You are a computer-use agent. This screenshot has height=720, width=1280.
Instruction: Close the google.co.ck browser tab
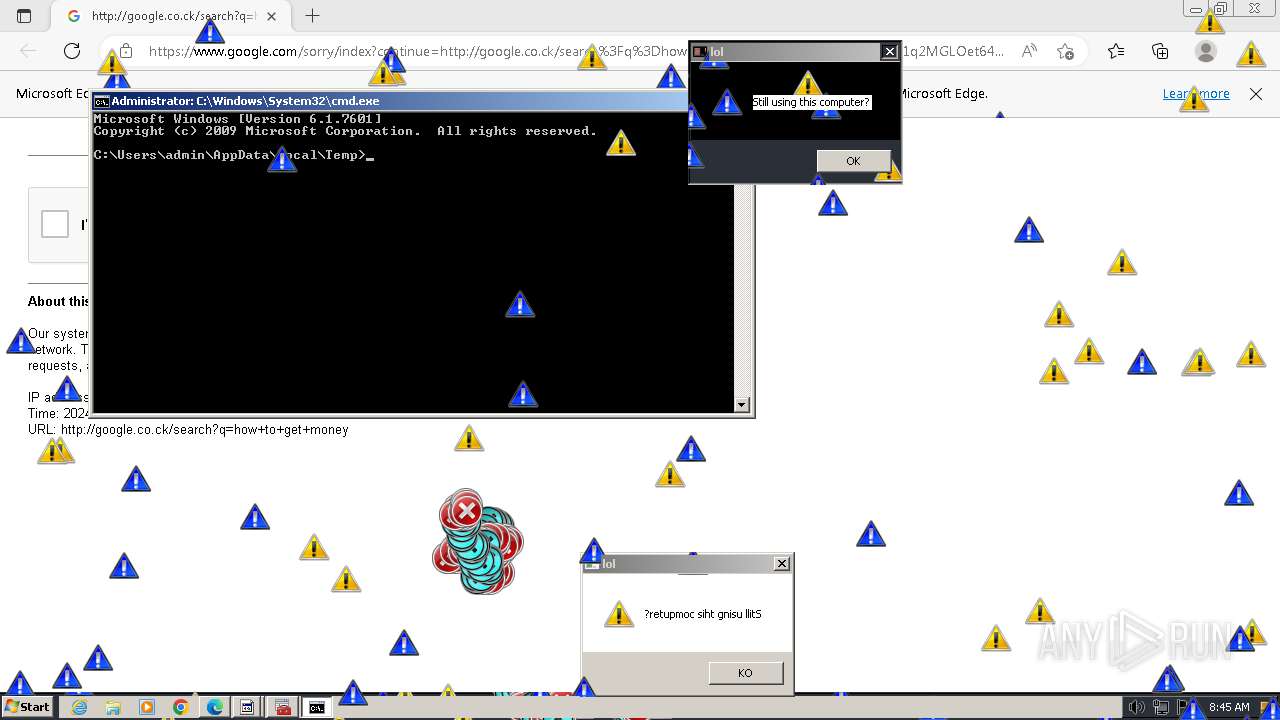click(271, 16)
